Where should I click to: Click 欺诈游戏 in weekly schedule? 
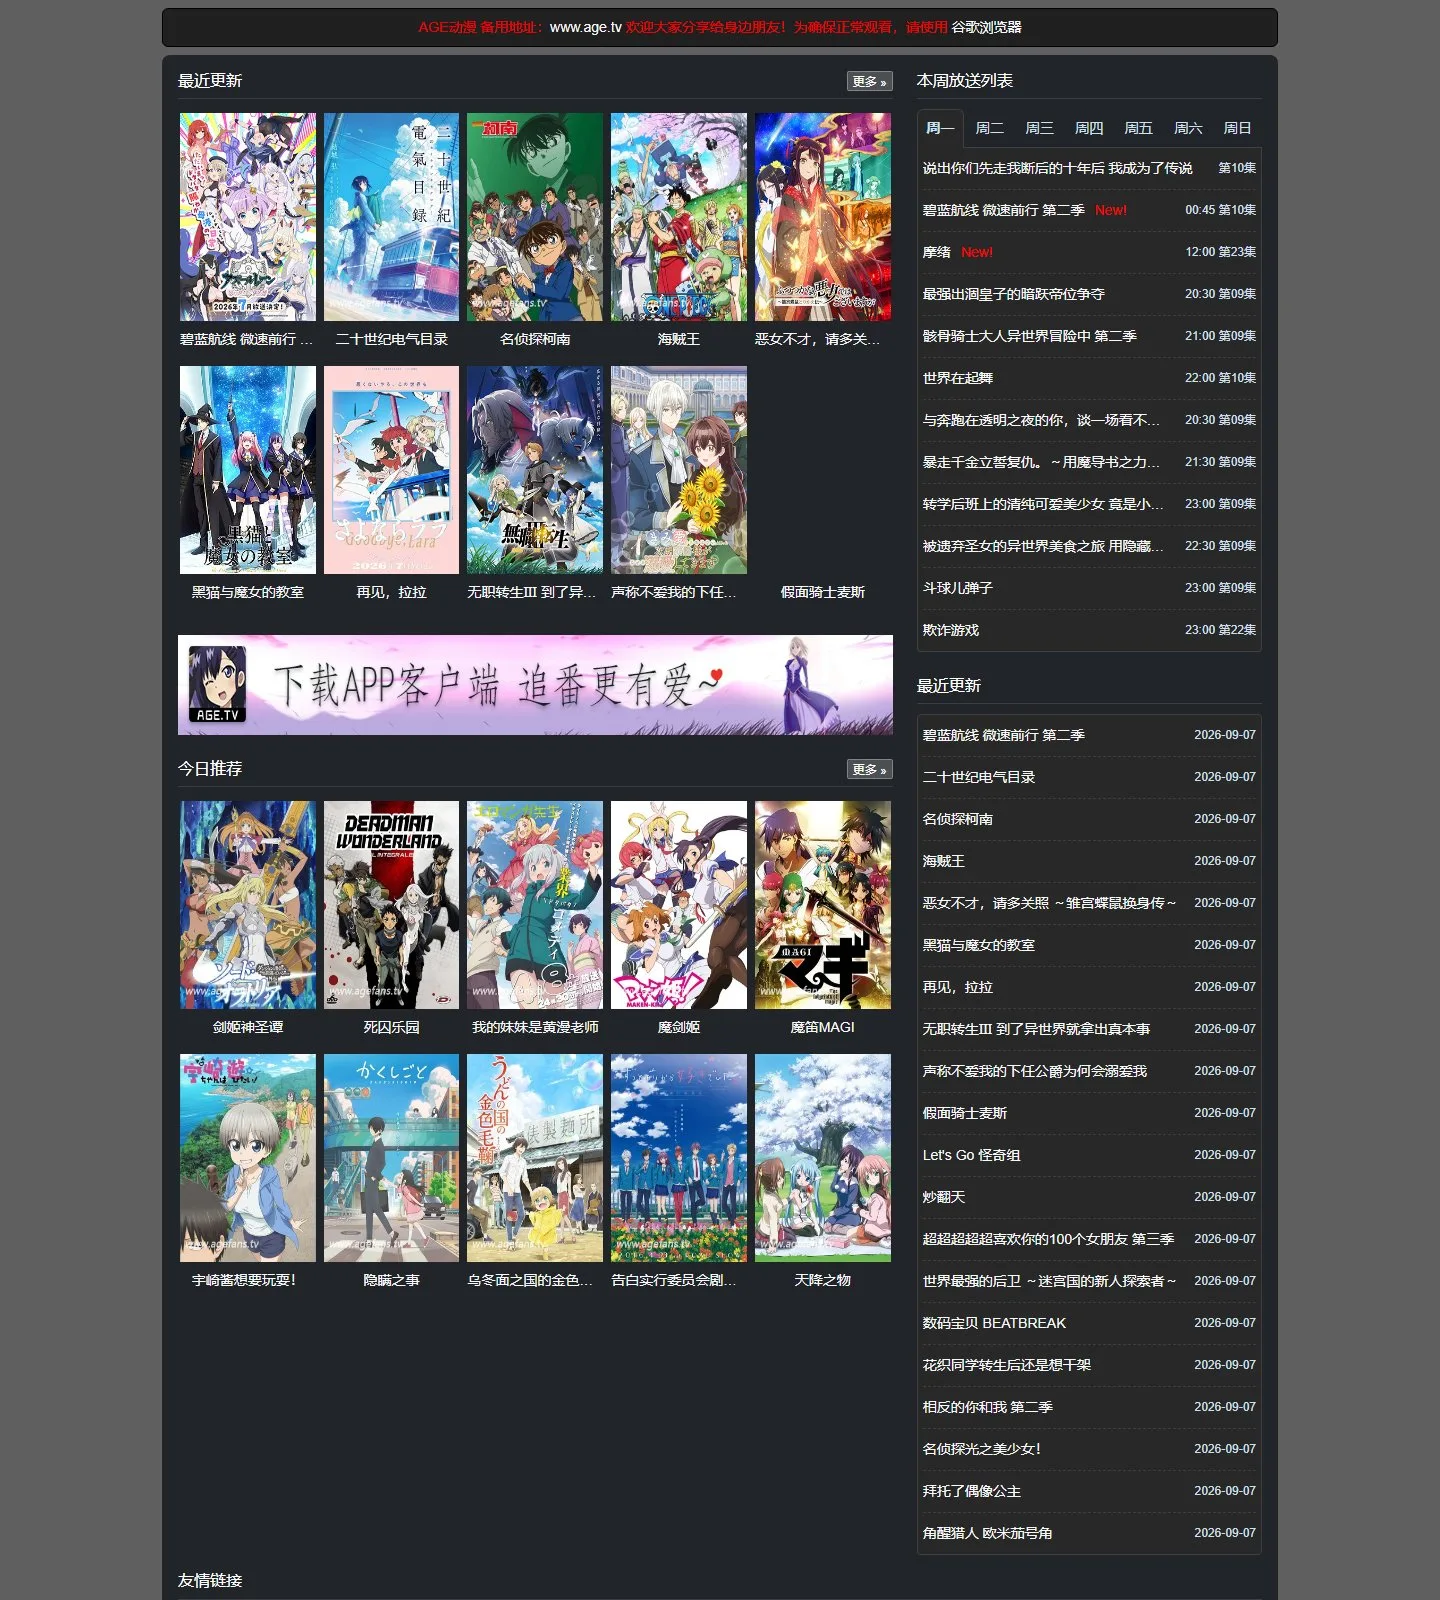pyautogui.click(x=950, y=630)
